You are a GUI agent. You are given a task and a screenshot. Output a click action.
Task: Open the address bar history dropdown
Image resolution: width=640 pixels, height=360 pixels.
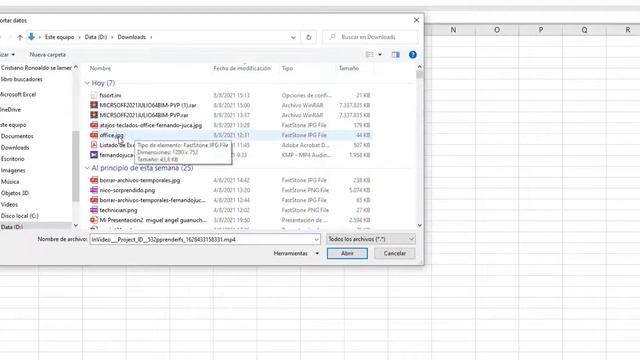tap(293, 37)
